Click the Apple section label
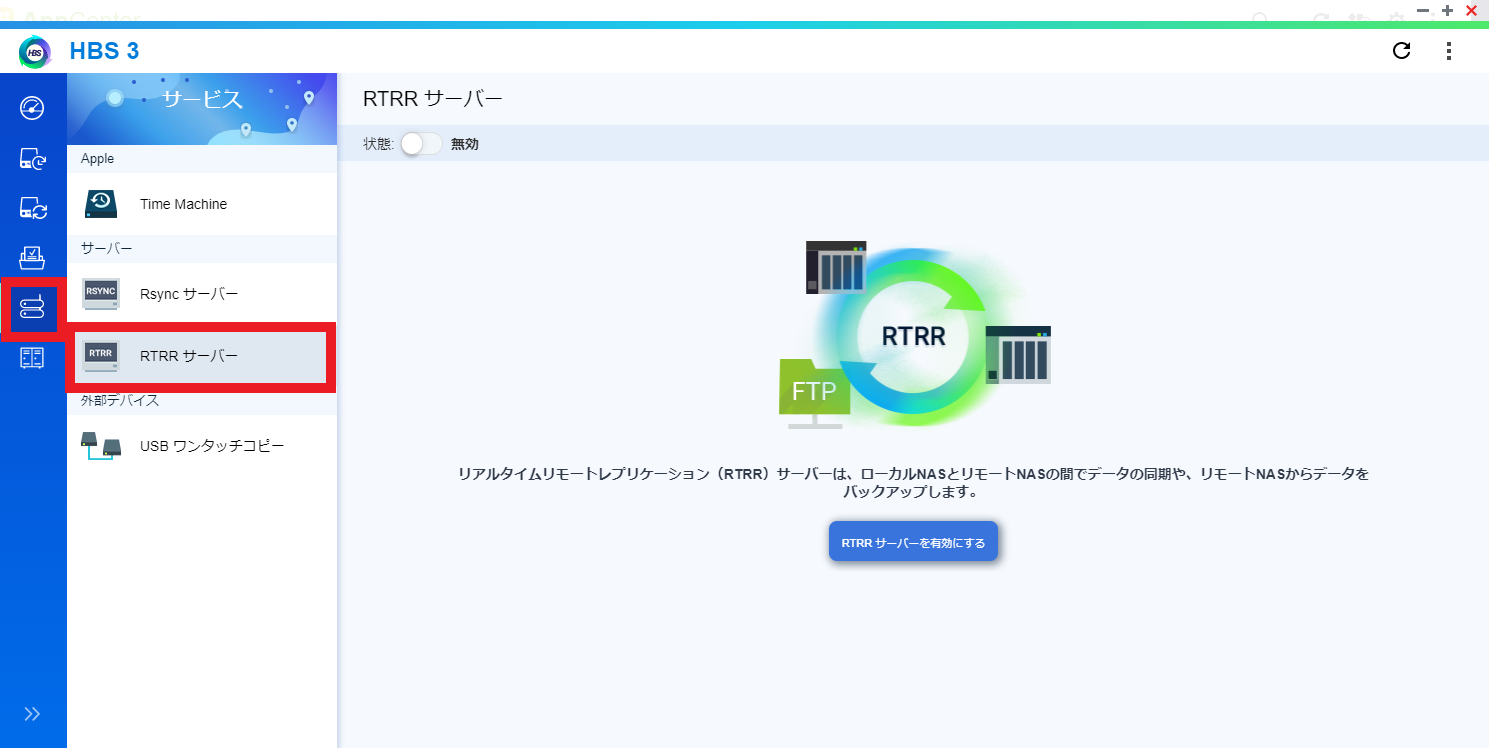This screenshot has height=748, width=1489. 98,159
